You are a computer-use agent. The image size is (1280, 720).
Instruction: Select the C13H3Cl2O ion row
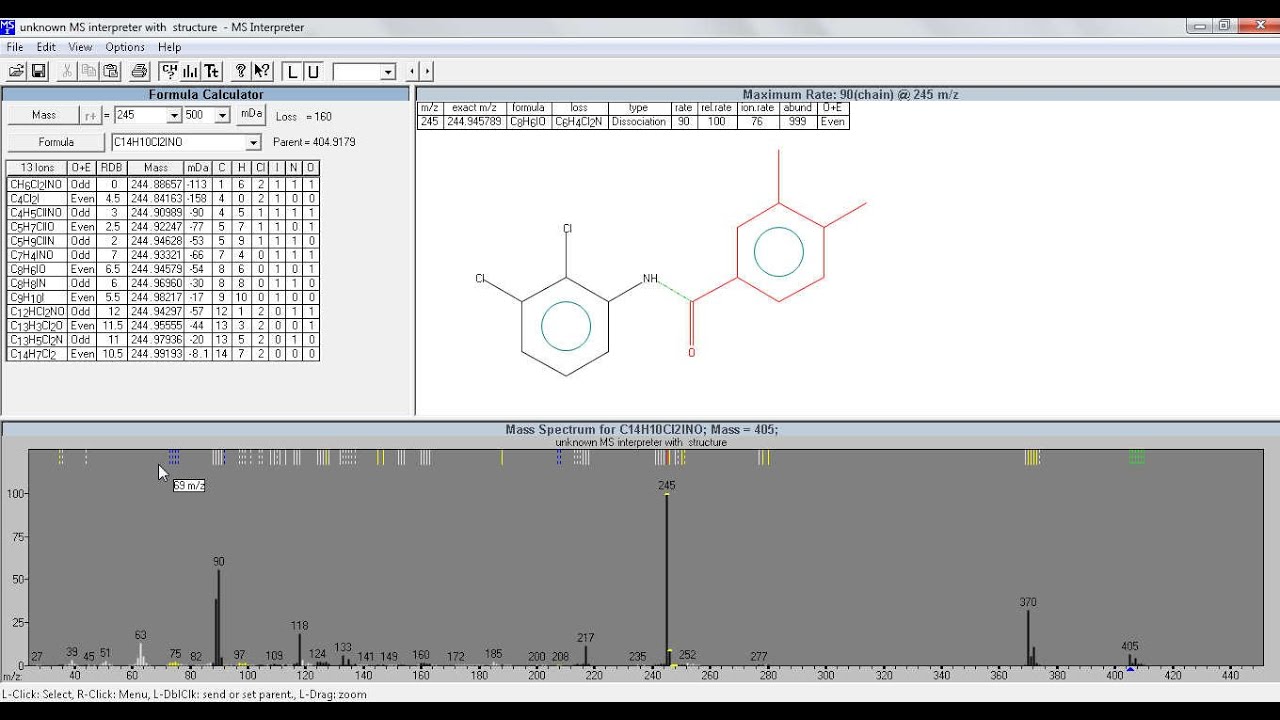coord(163,325)
